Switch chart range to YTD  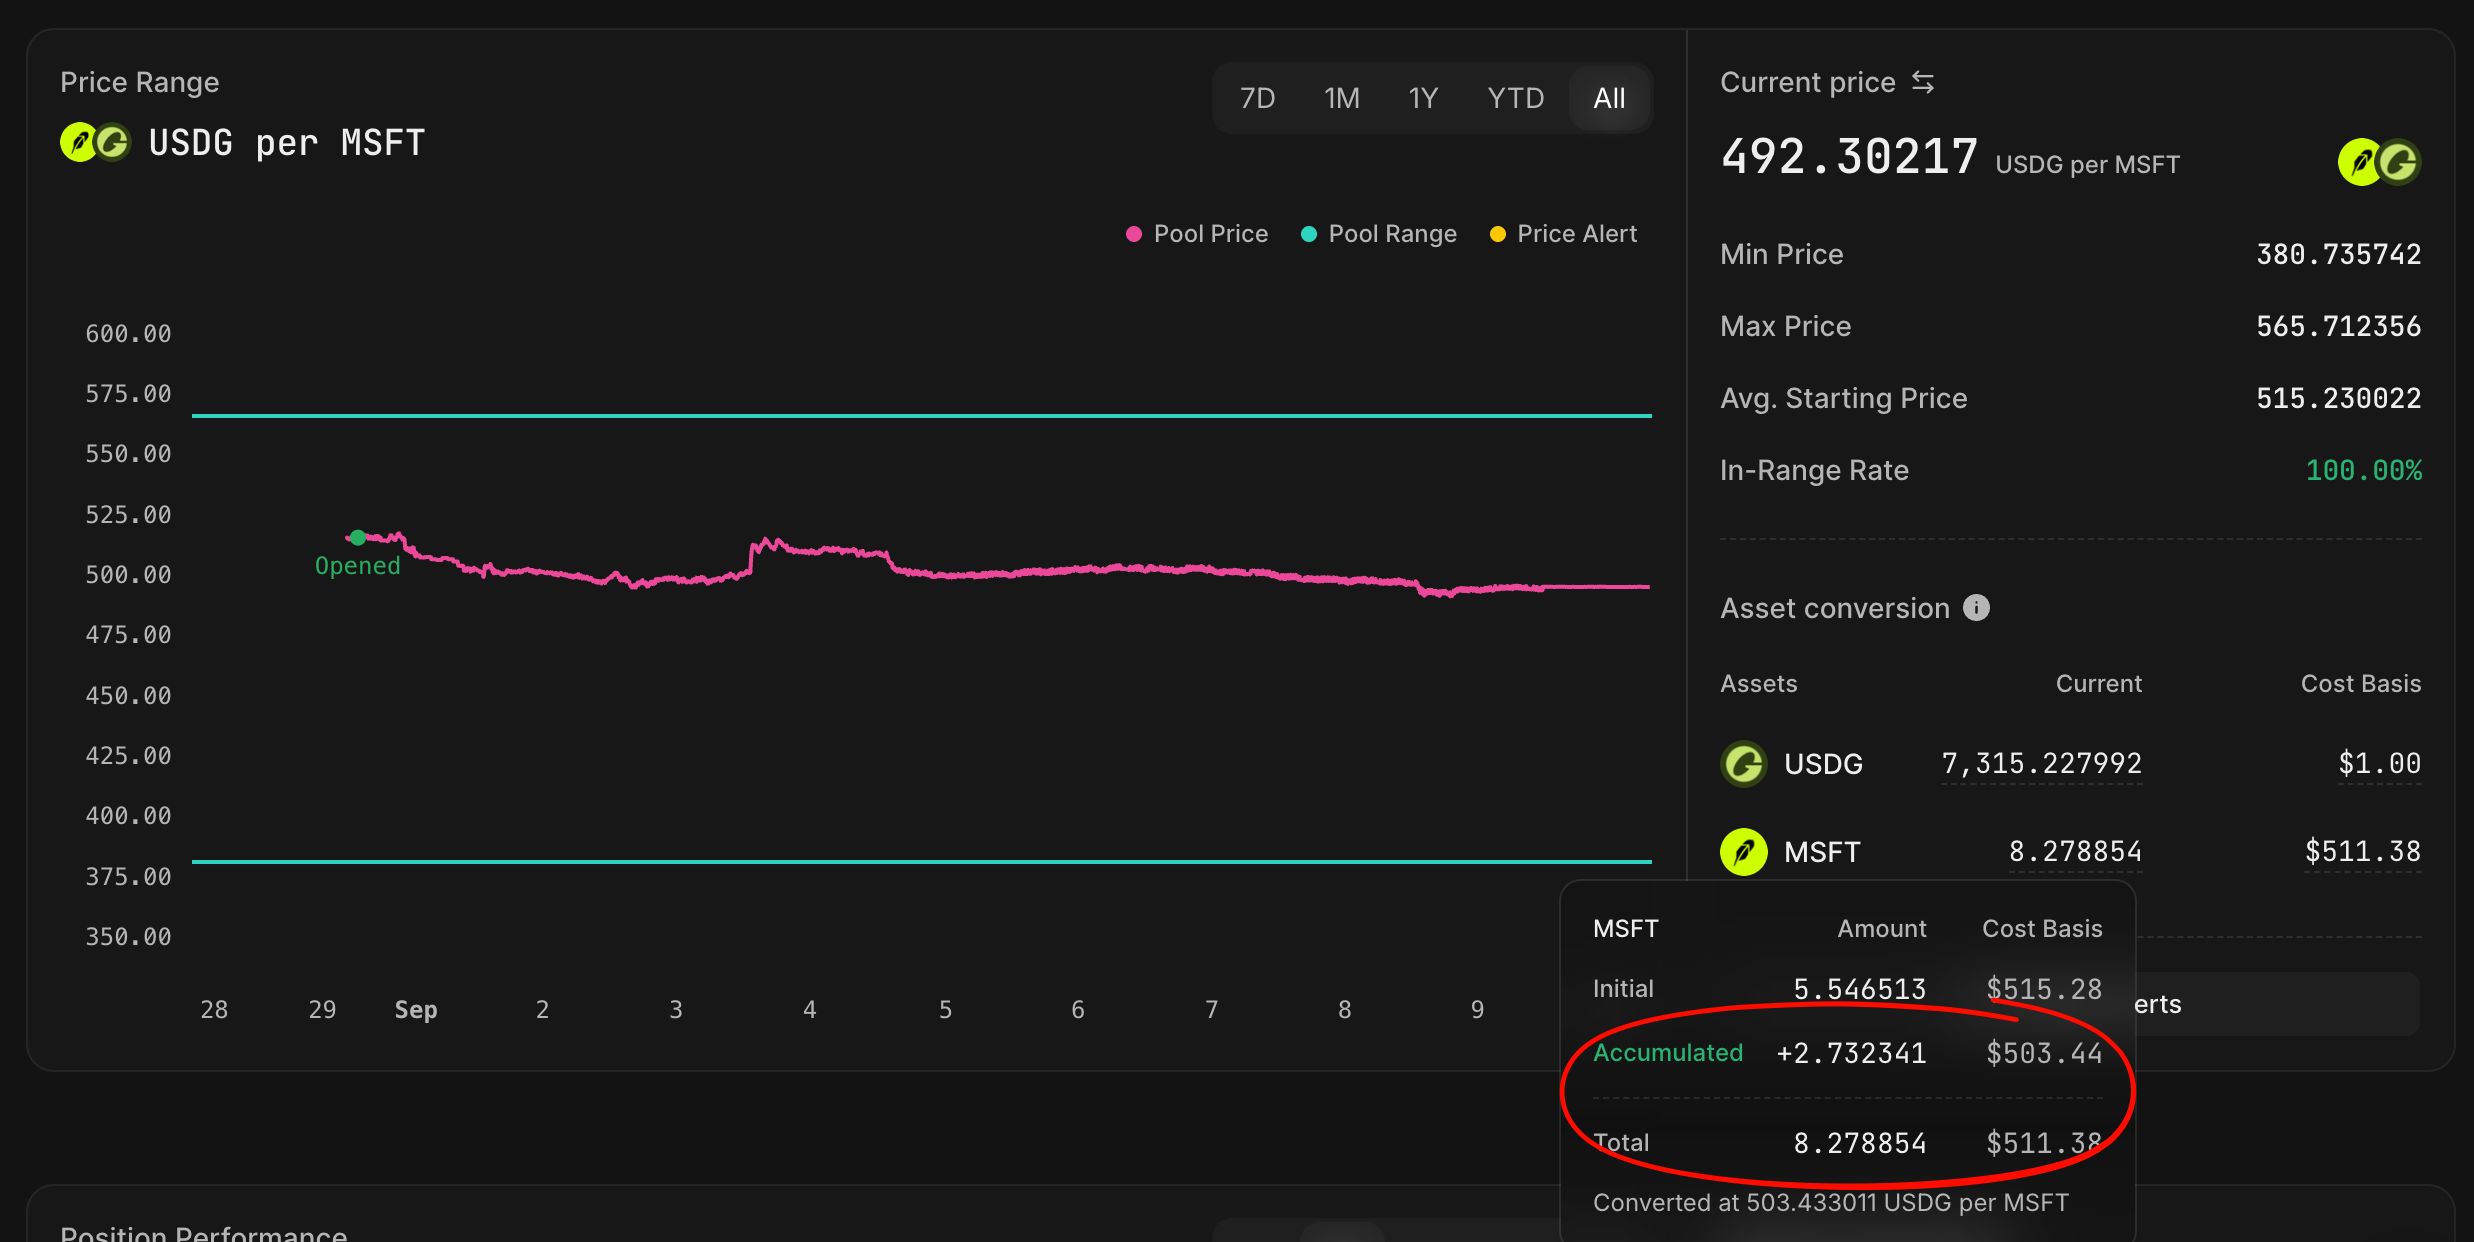(1515, 98)
